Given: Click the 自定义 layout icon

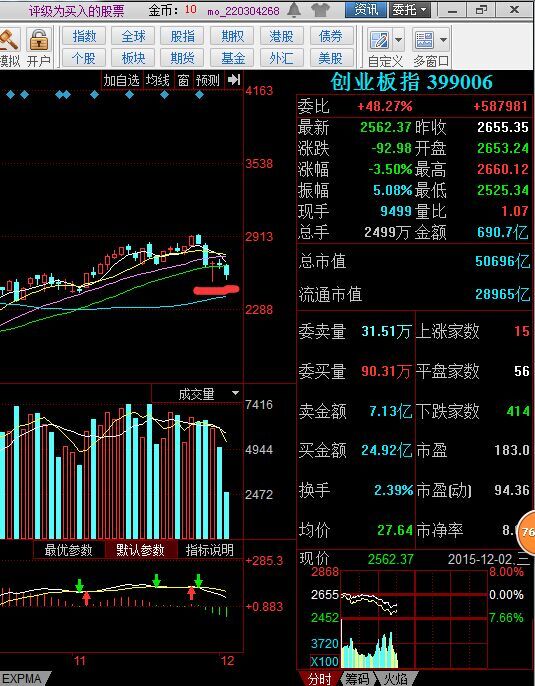Looking at the screenshot, I should coord(379,41).
